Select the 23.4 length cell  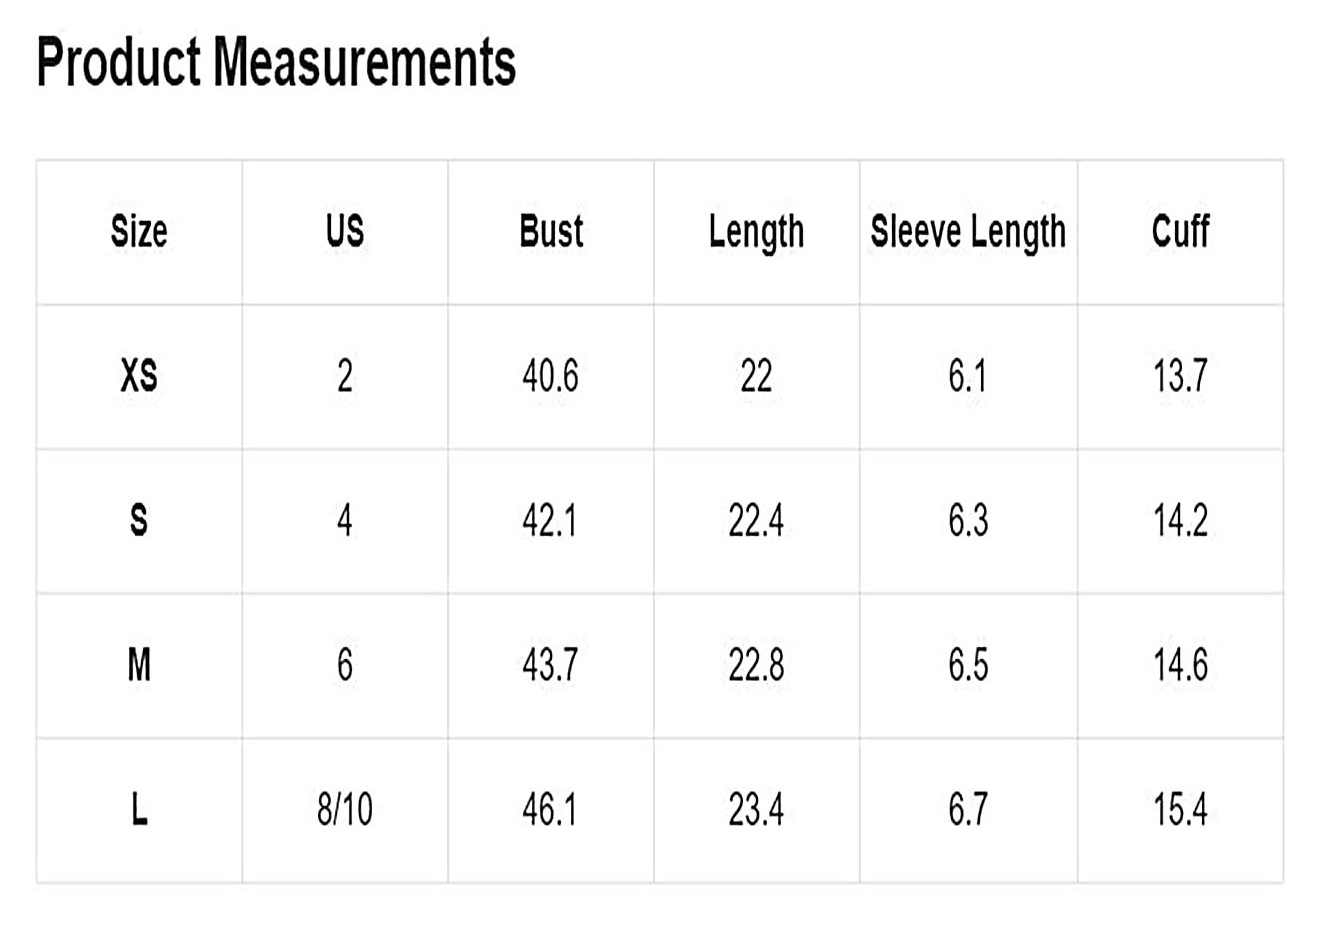pyautogui.click(x=756, y=809)
